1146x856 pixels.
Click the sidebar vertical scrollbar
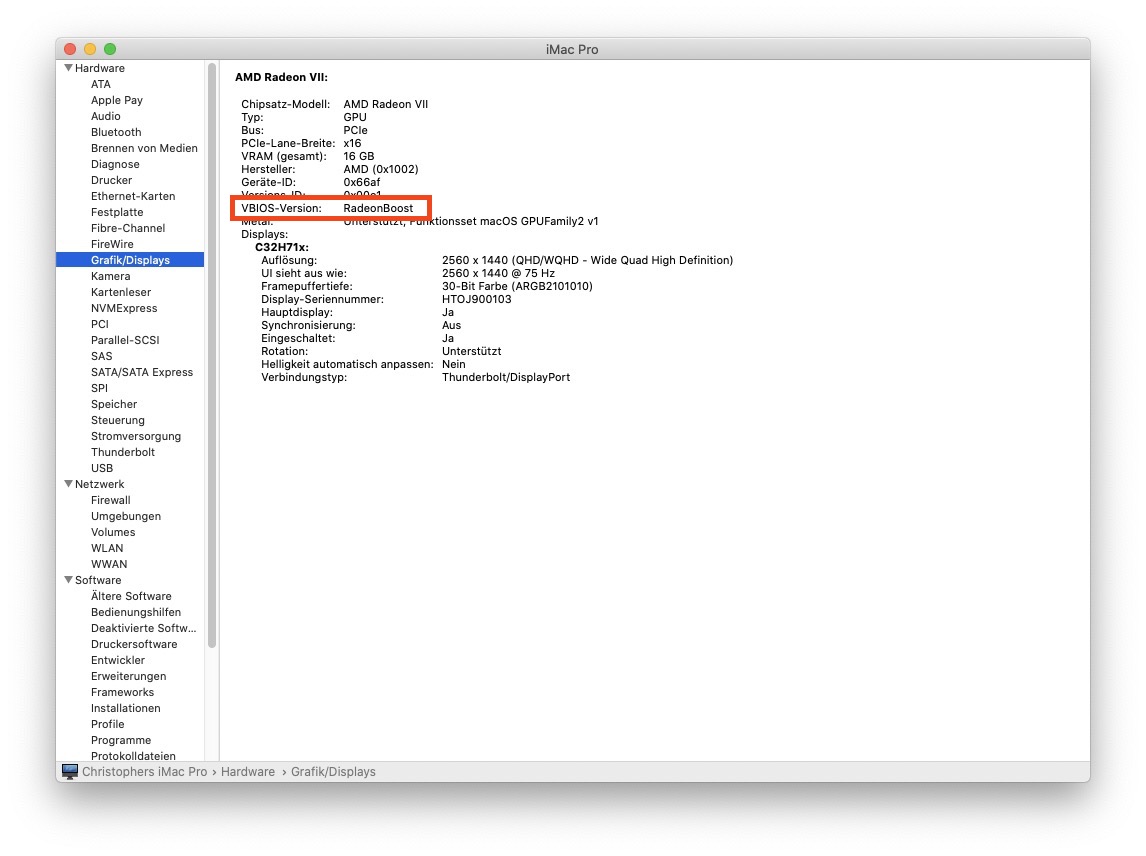point(212,356)
